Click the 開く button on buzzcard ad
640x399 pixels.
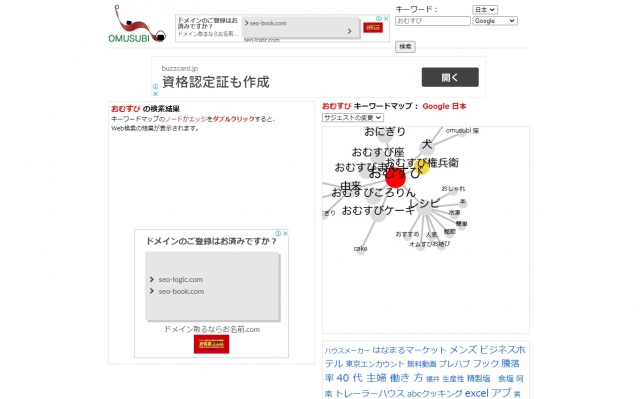click(450, 77)
